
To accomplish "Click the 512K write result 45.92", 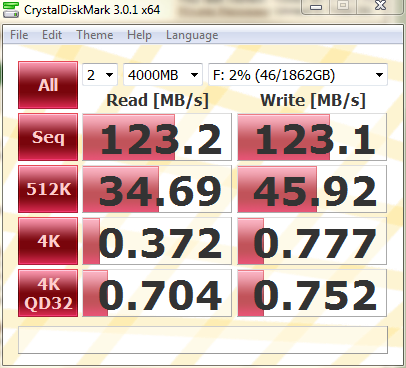I will point(312,189).
